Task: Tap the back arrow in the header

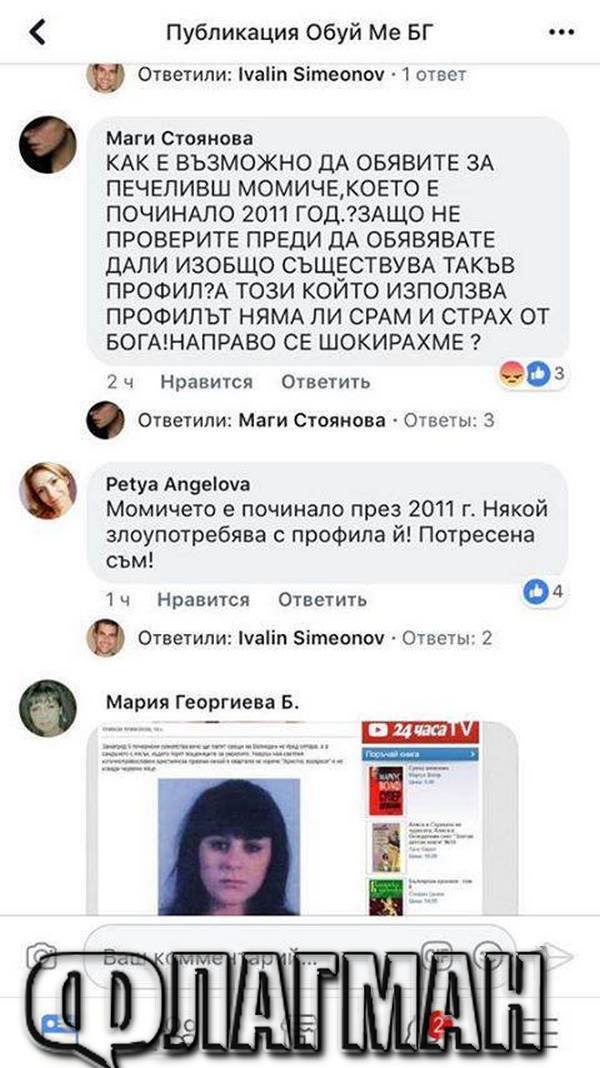Action: (x=37, y=32)
